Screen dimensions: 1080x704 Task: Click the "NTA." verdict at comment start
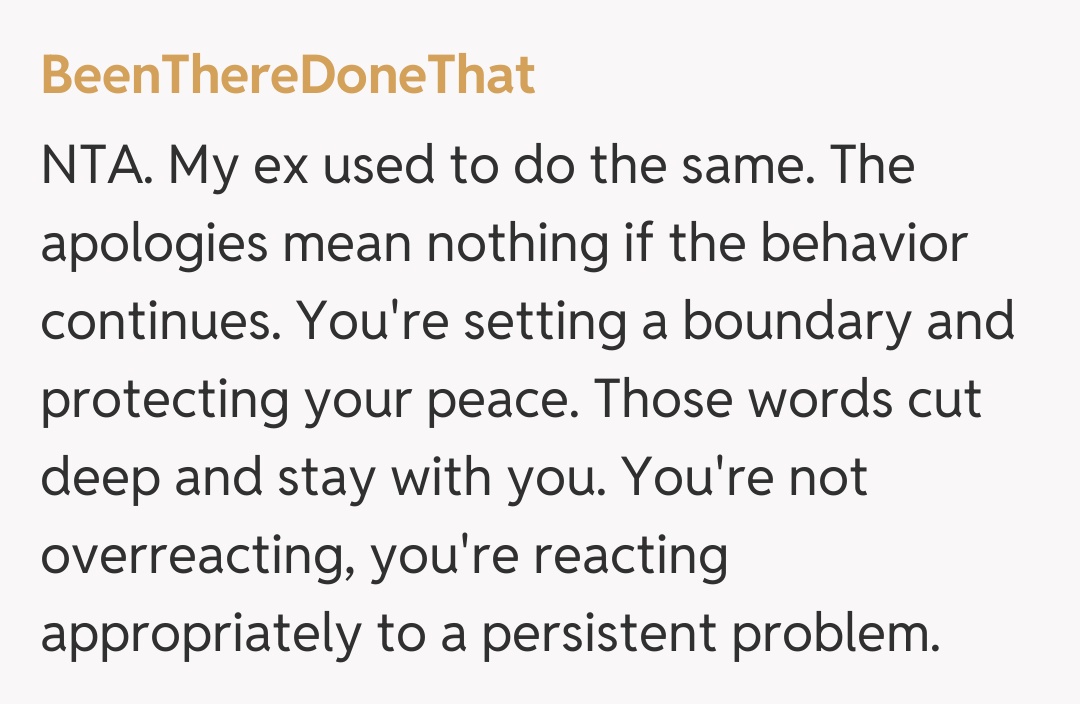pos(94,166)
